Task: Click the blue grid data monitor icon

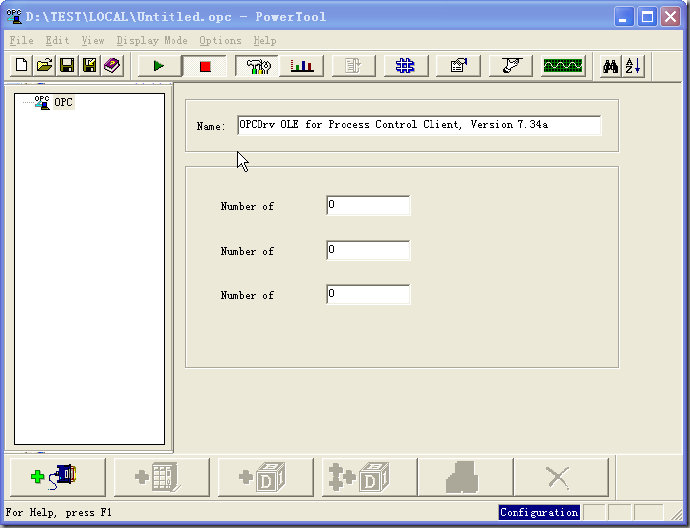Action: coord(406,66)
